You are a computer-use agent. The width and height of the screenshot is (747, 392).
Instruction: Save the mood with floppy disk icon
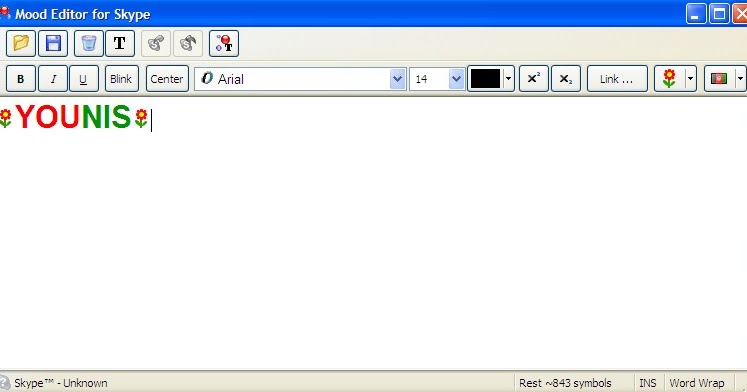coord(53,43)
